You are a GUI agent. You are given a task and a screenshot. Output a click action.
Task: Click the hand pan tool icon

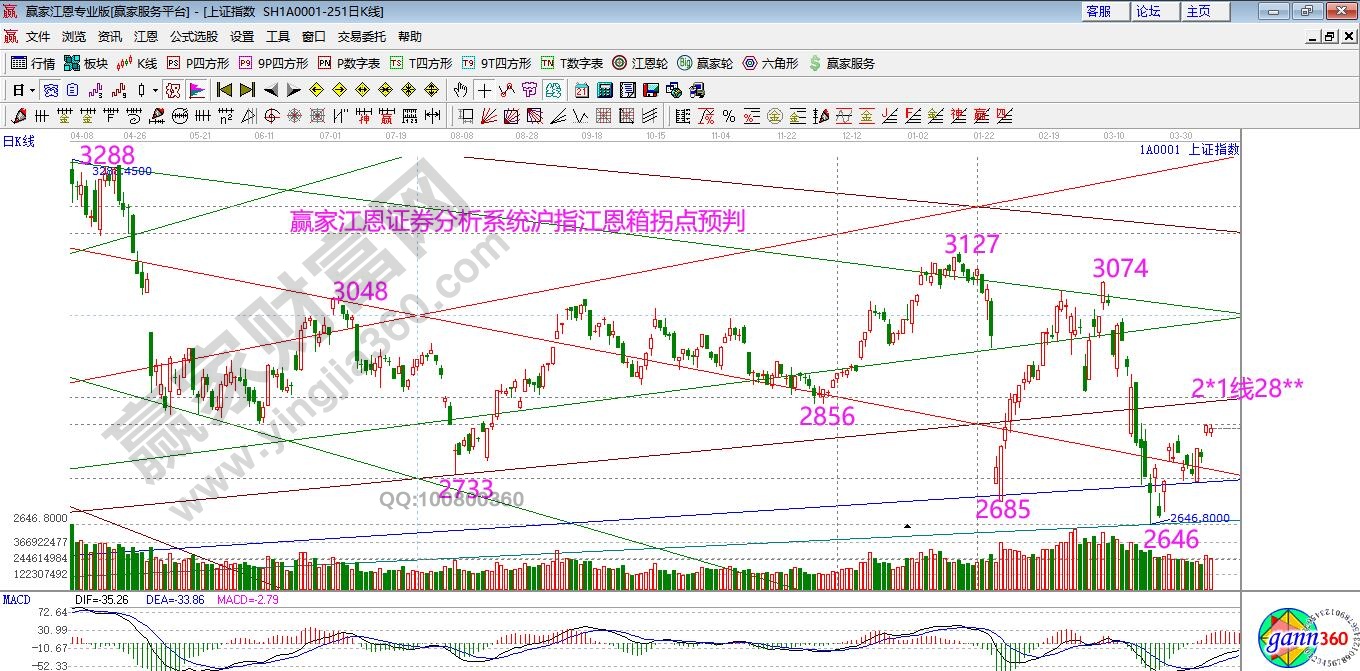(460, 90)
